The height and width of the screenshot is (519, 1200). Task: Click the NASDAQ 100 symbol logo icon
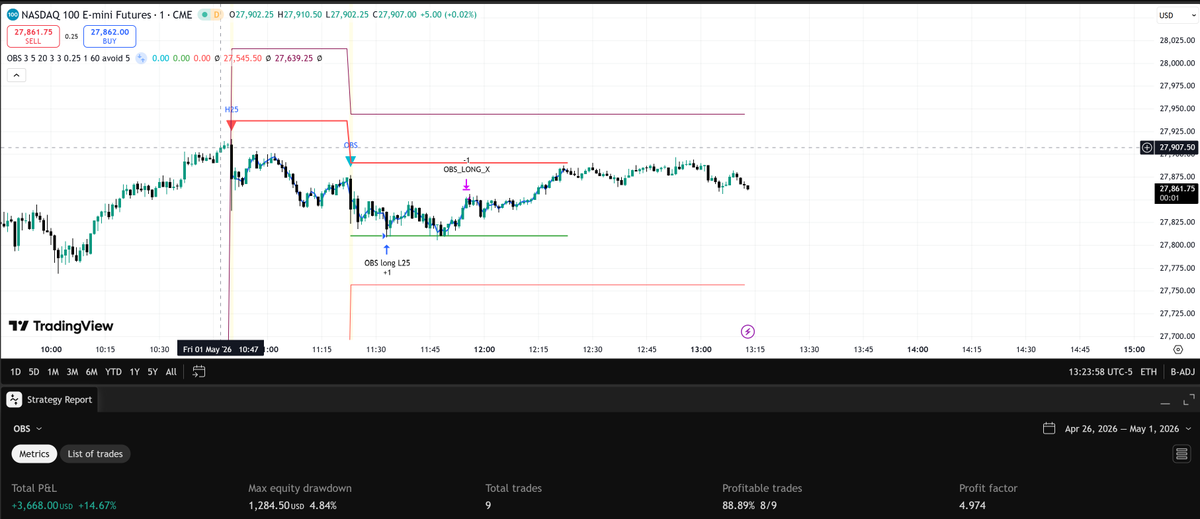pyautogui.click(x=12, y=15)
